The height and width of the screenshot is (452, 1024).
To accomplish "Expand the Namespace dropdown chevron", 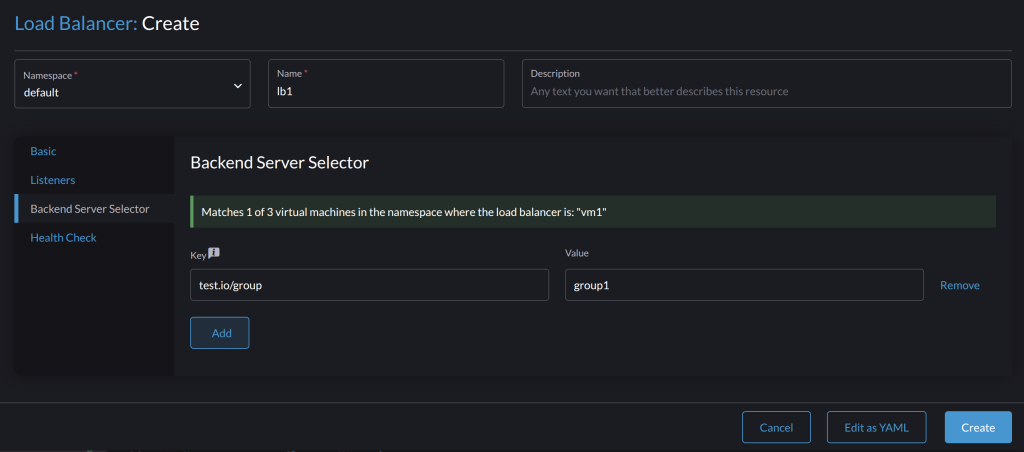I will click(x=238, y=86).
